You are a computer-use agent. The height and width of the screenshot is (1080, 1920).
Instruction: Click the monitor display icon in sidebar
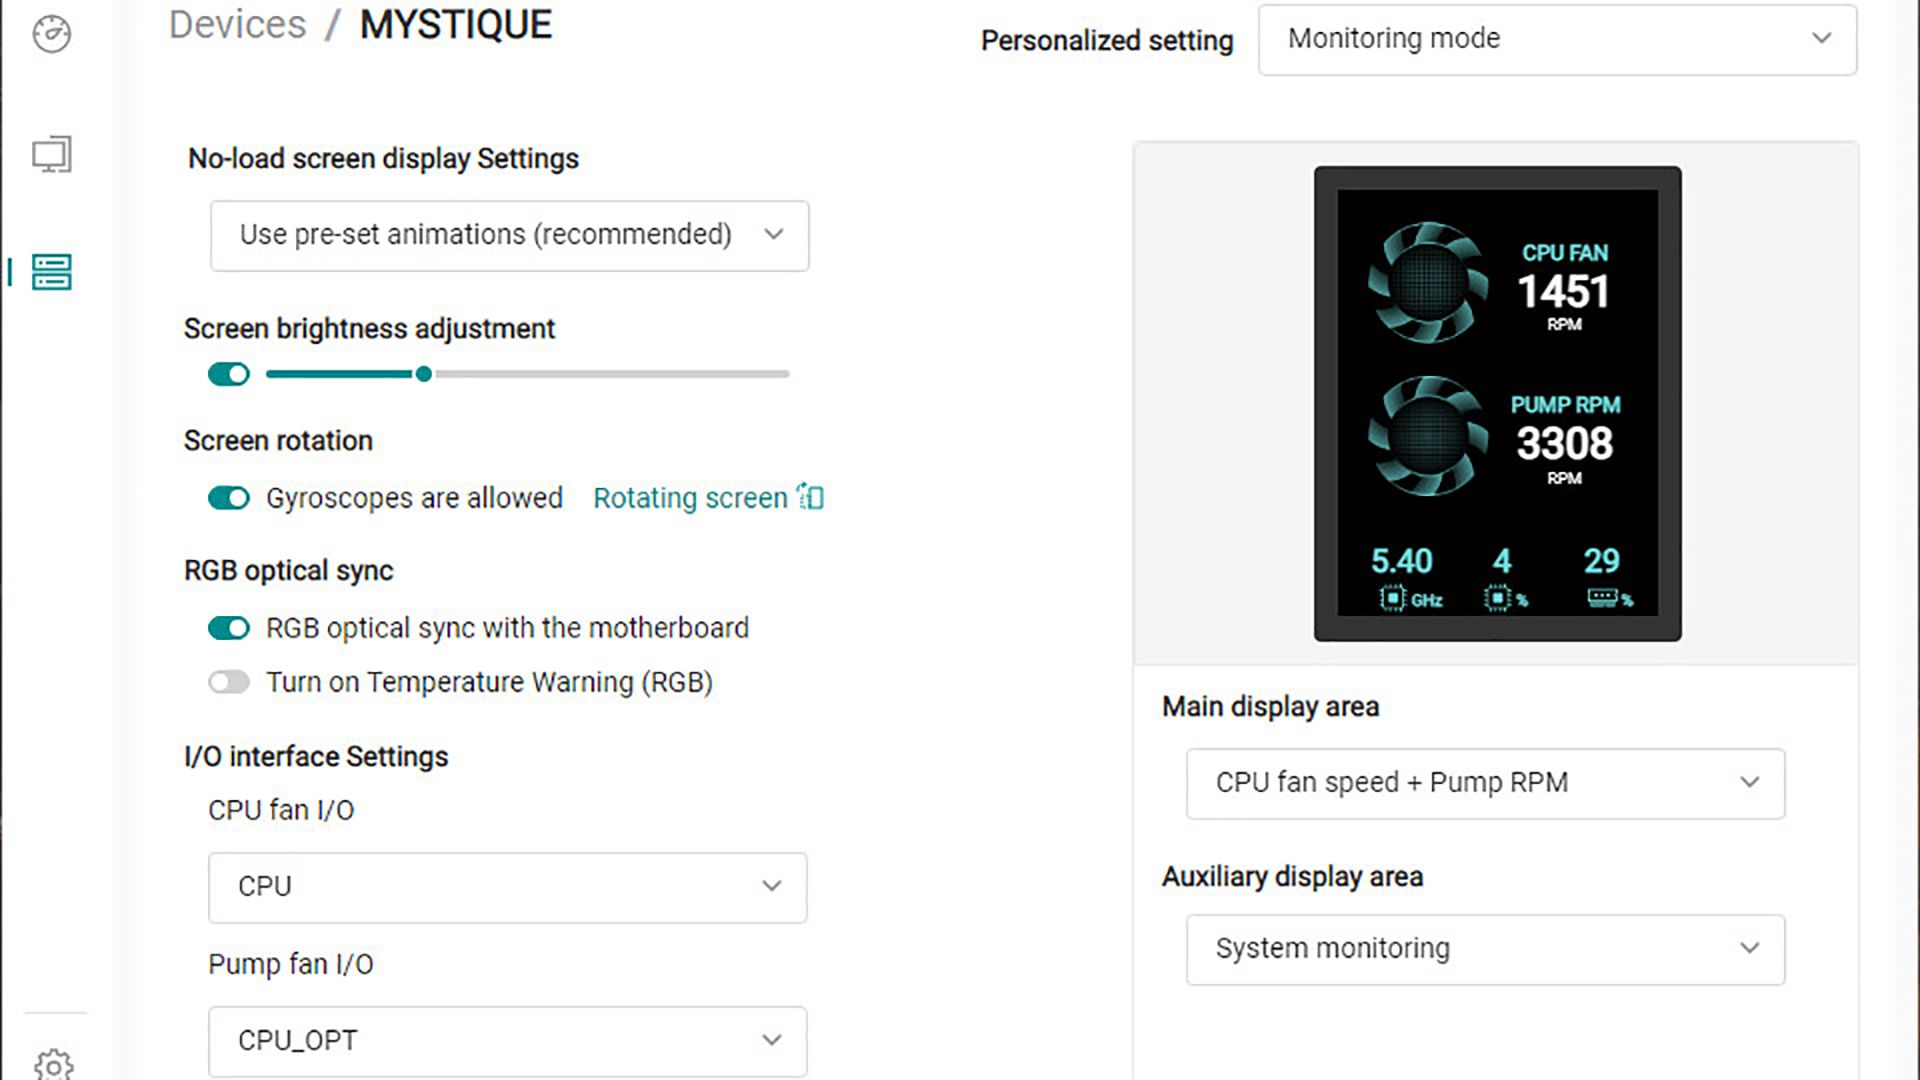pos(52,155)
